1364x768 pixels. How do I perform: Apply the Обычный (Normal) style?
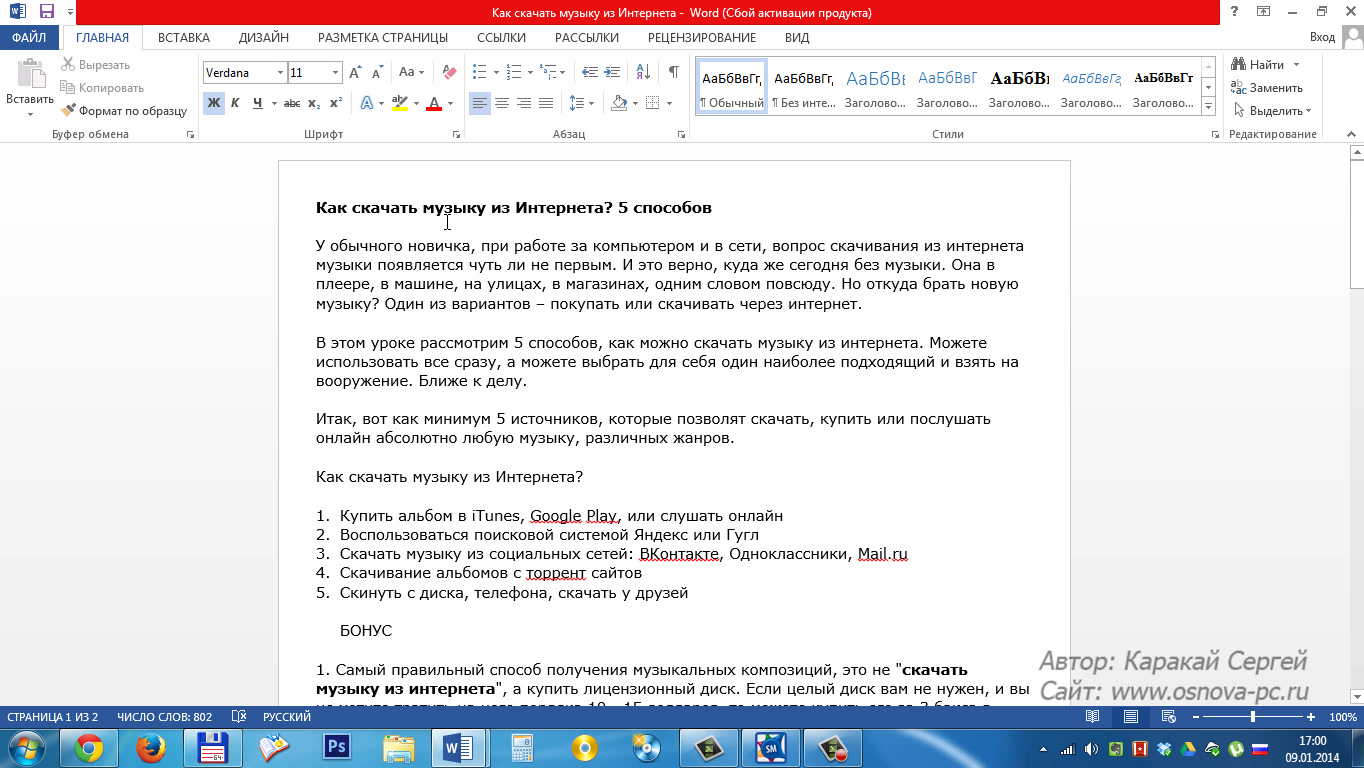coord(732,87)
